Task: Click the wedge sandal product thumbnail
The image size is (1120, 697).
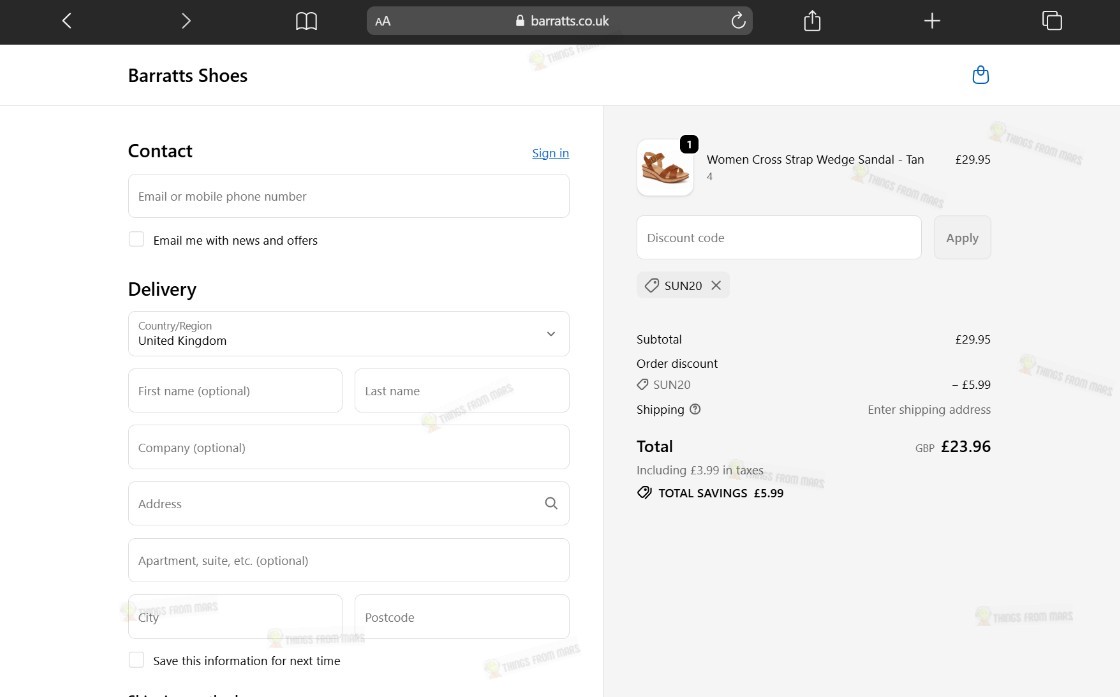Action: [665, 168]
